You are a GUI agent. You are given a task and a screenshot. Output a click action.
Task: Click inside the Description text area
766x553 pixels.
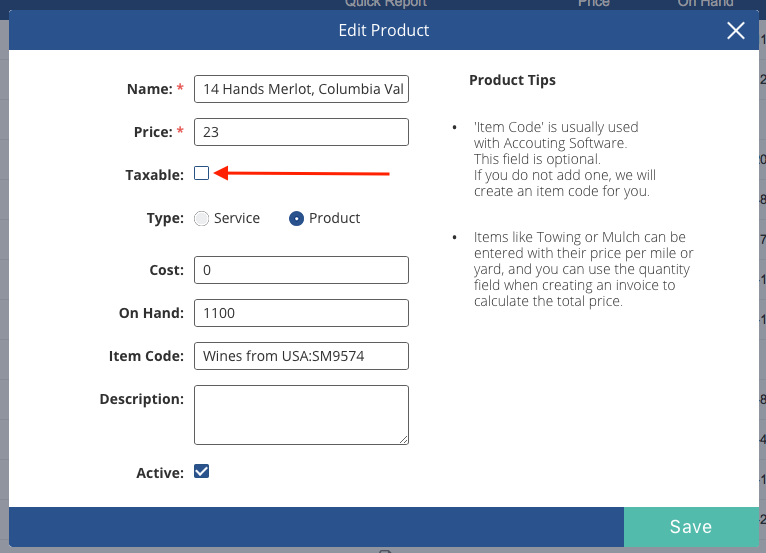[301, 415]
